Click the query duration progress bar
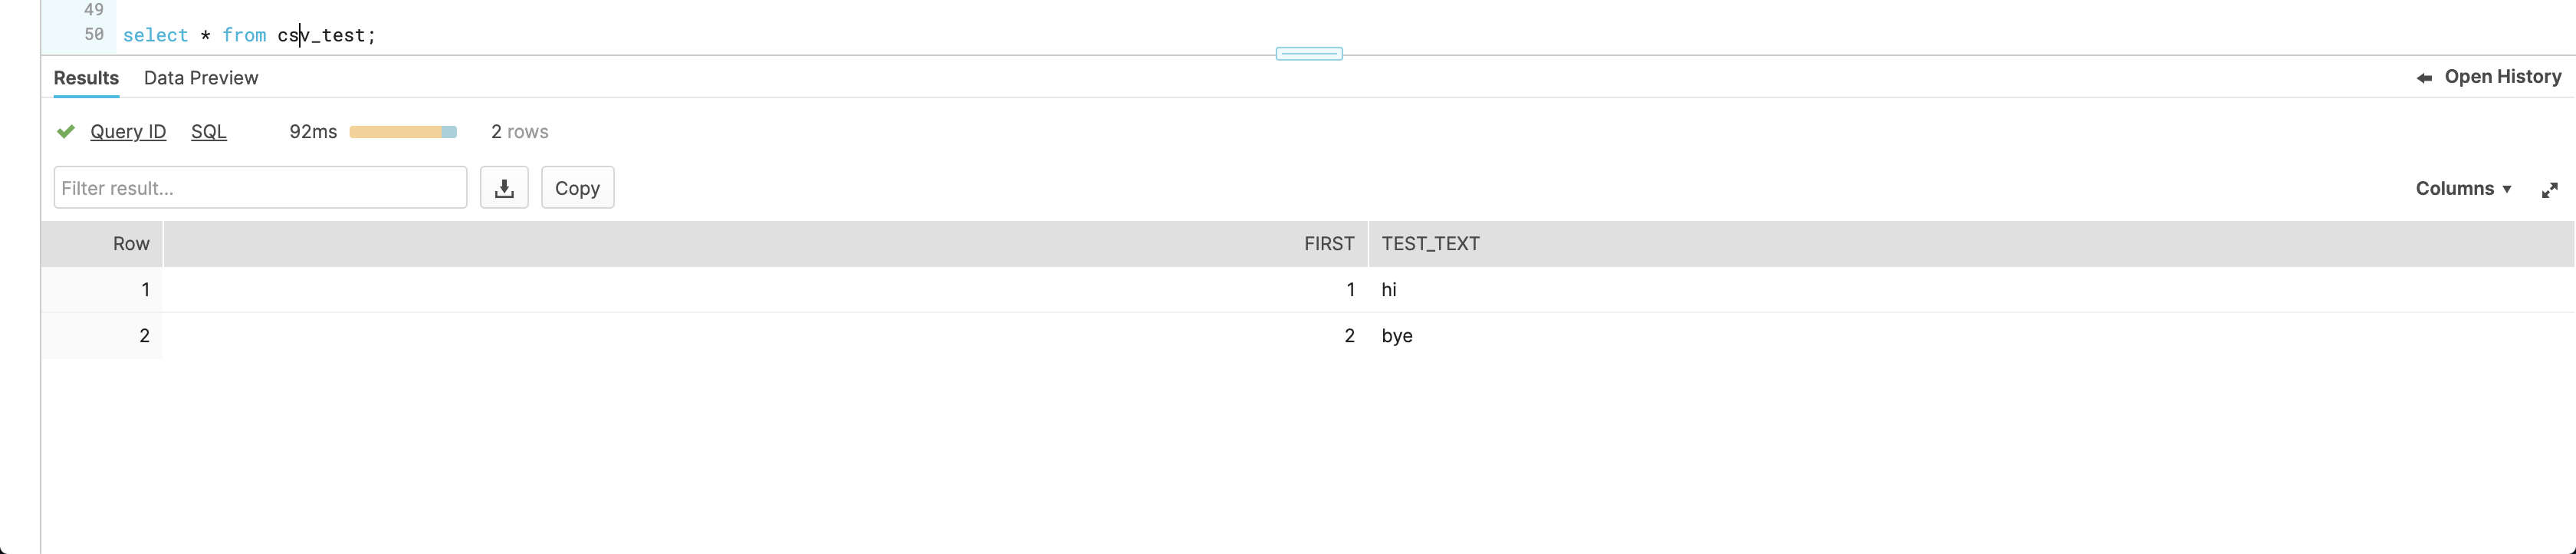 (403, 132)
